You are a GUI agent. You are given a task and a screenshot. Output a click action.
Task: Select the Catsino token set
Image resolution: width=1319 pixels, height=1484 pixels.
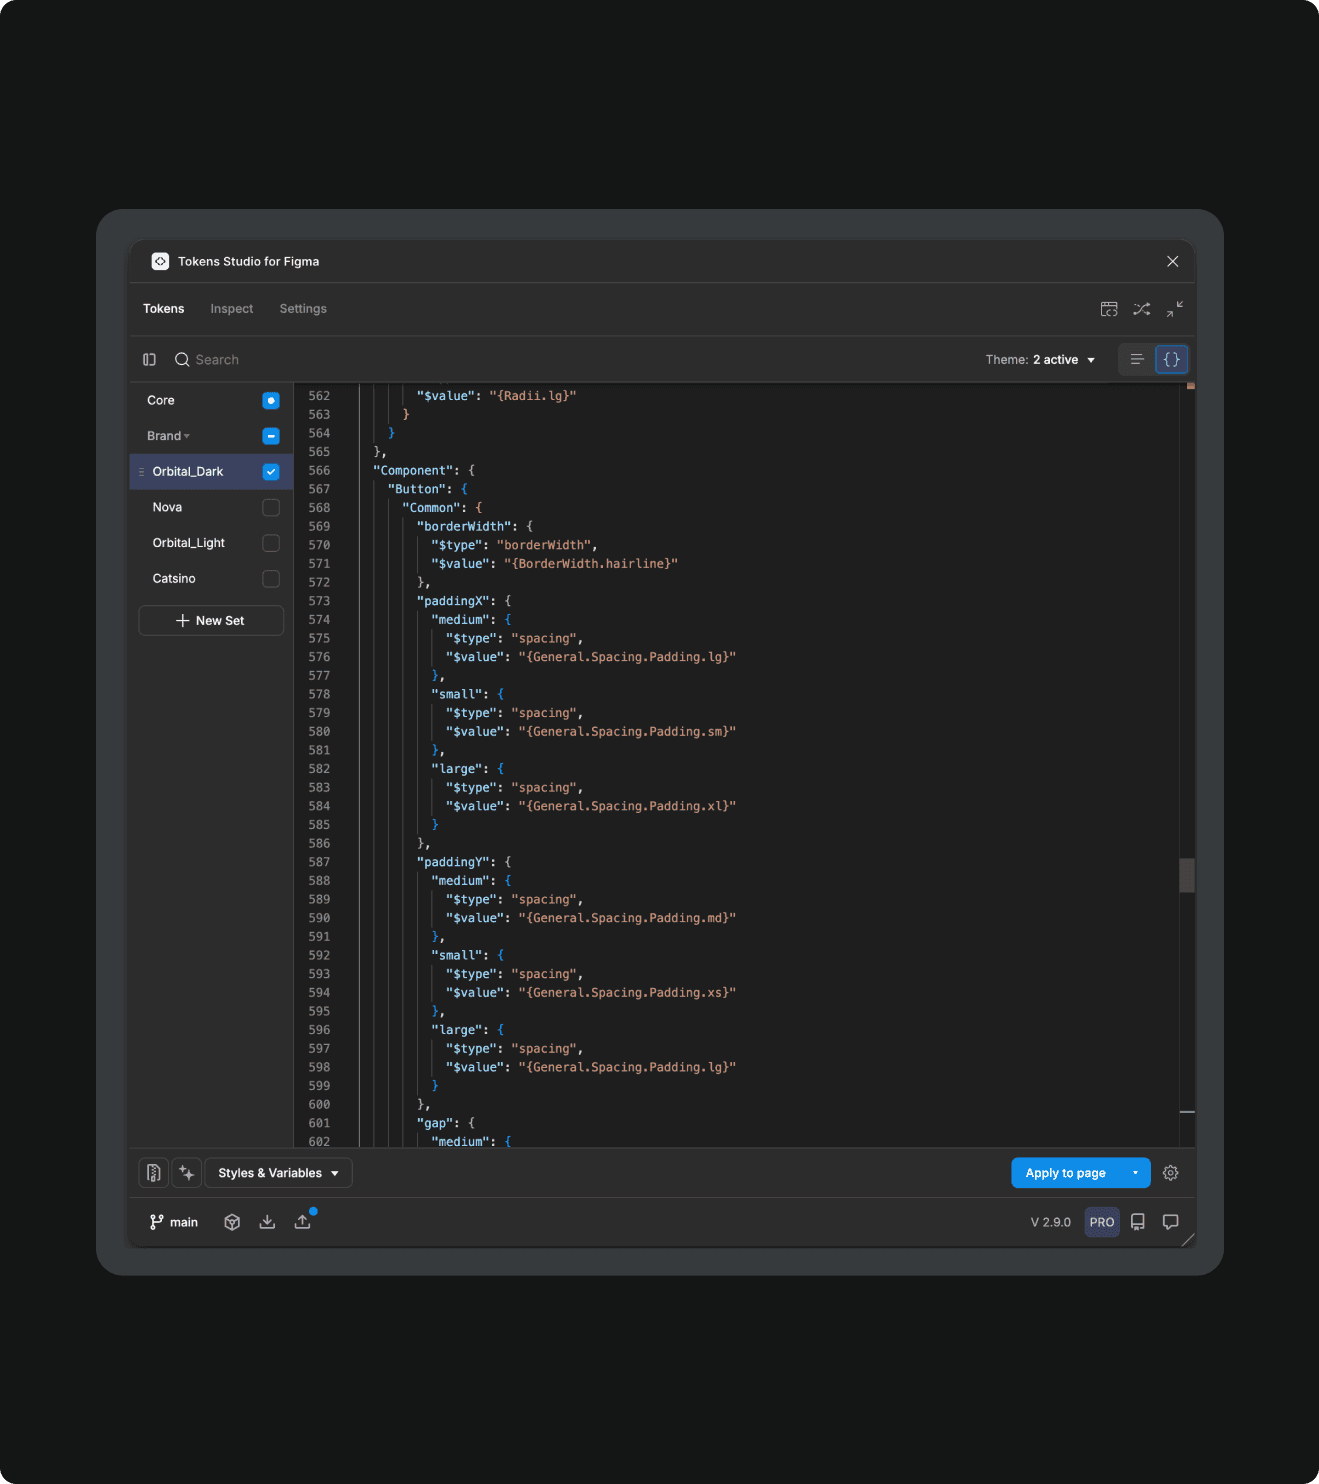[x=174, y=579]
